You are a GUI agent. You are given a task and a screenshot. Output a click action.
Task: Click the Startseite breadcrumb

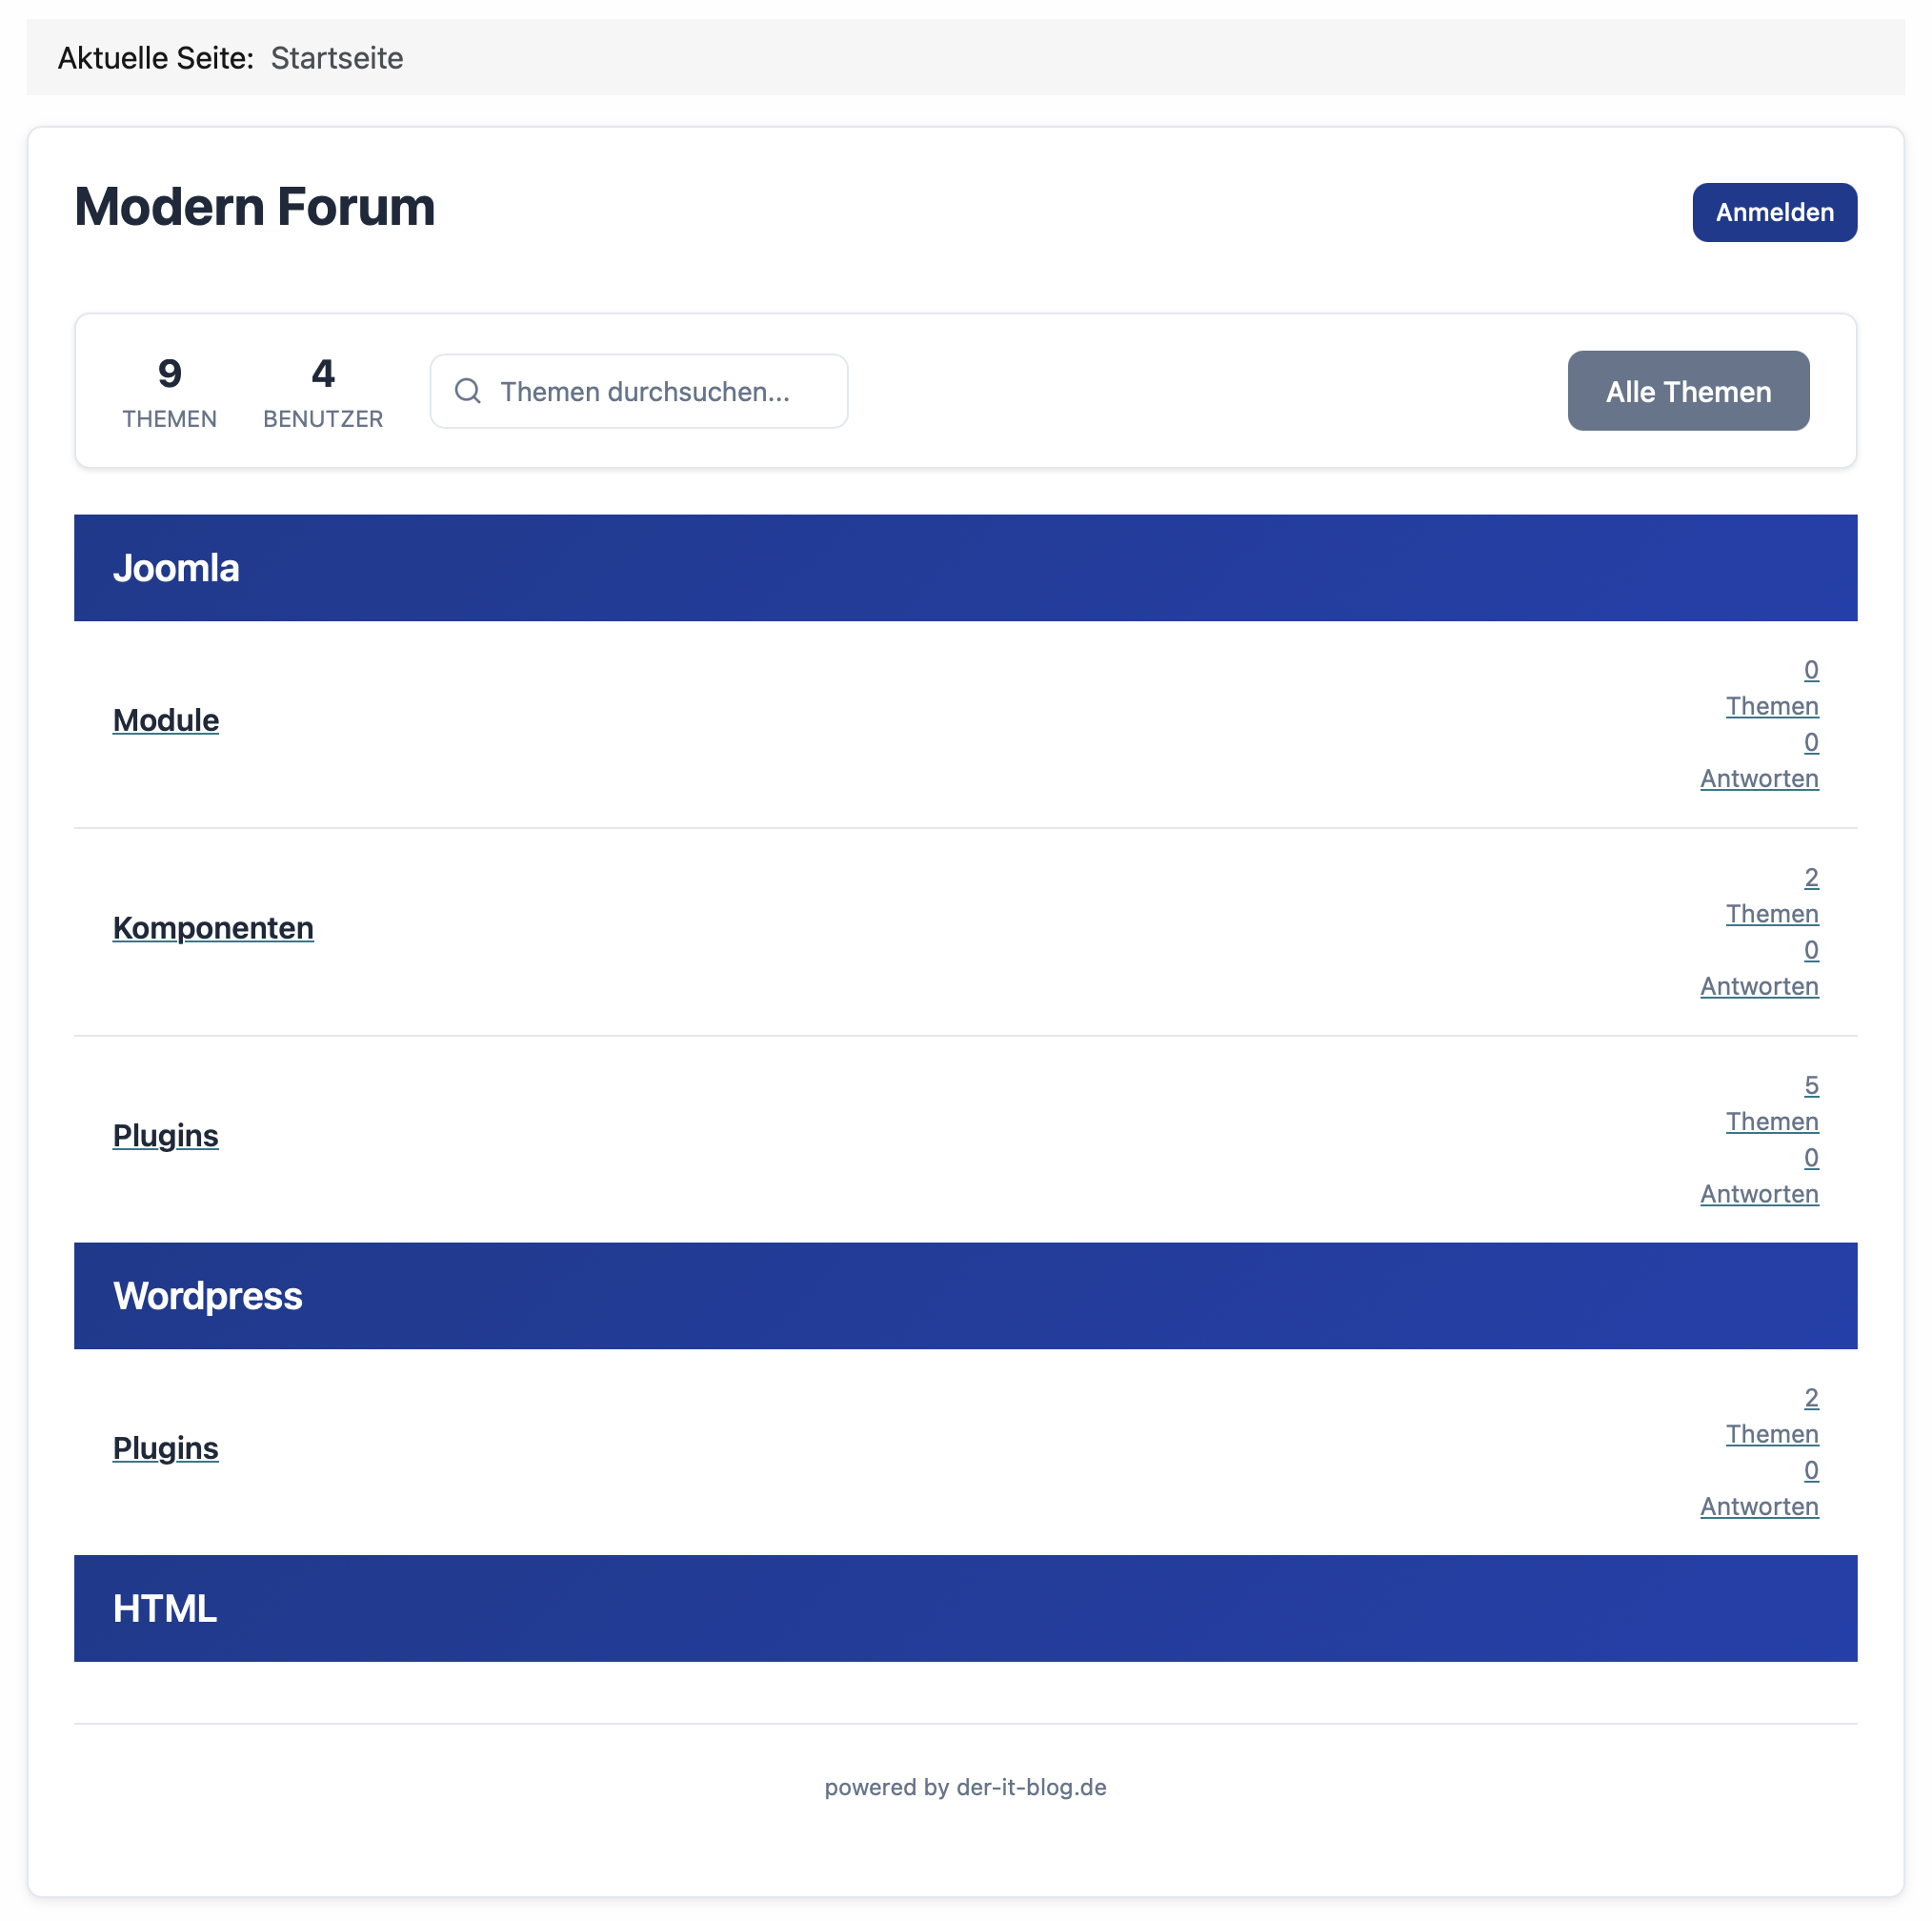[337, 58]
